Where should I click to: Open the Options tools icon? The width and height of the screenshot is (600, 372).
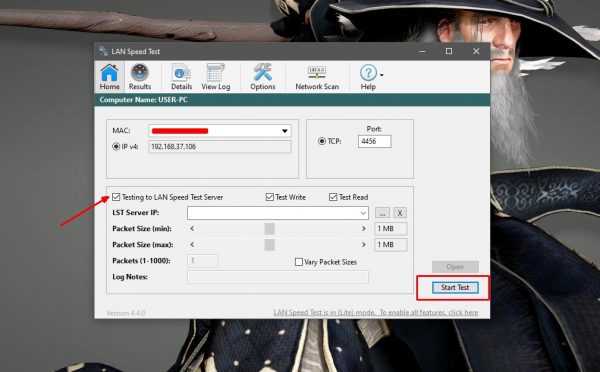point(262,73)
